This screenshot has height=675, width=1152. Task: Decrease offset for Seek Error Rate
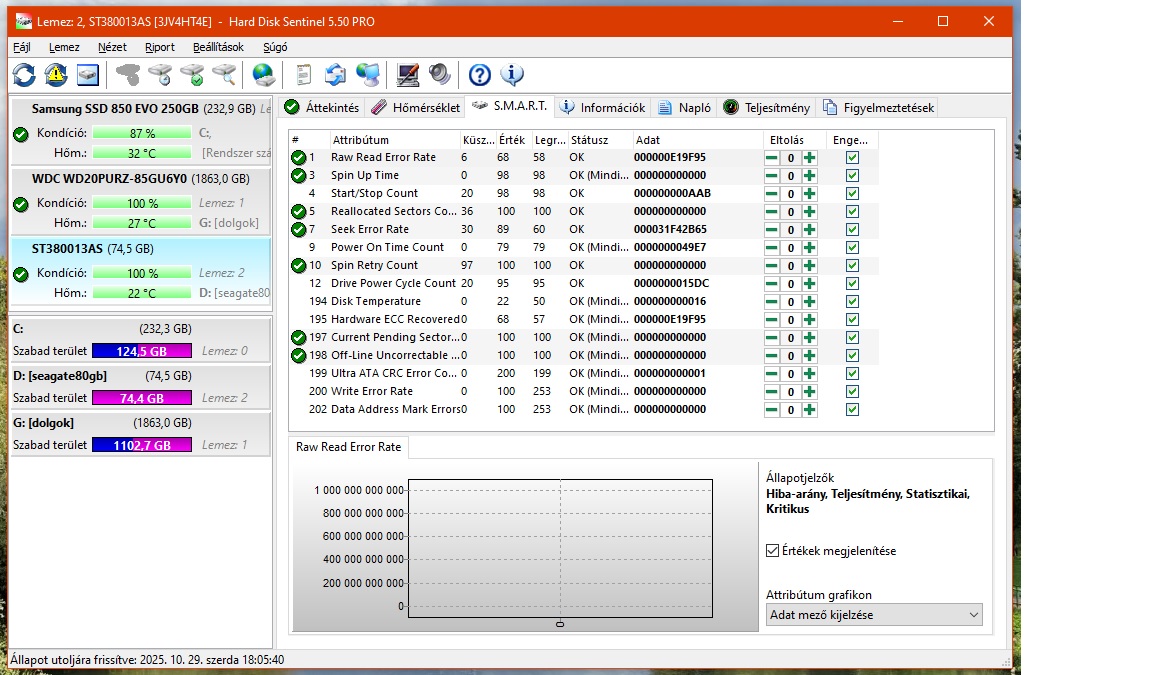click(772, 230)
